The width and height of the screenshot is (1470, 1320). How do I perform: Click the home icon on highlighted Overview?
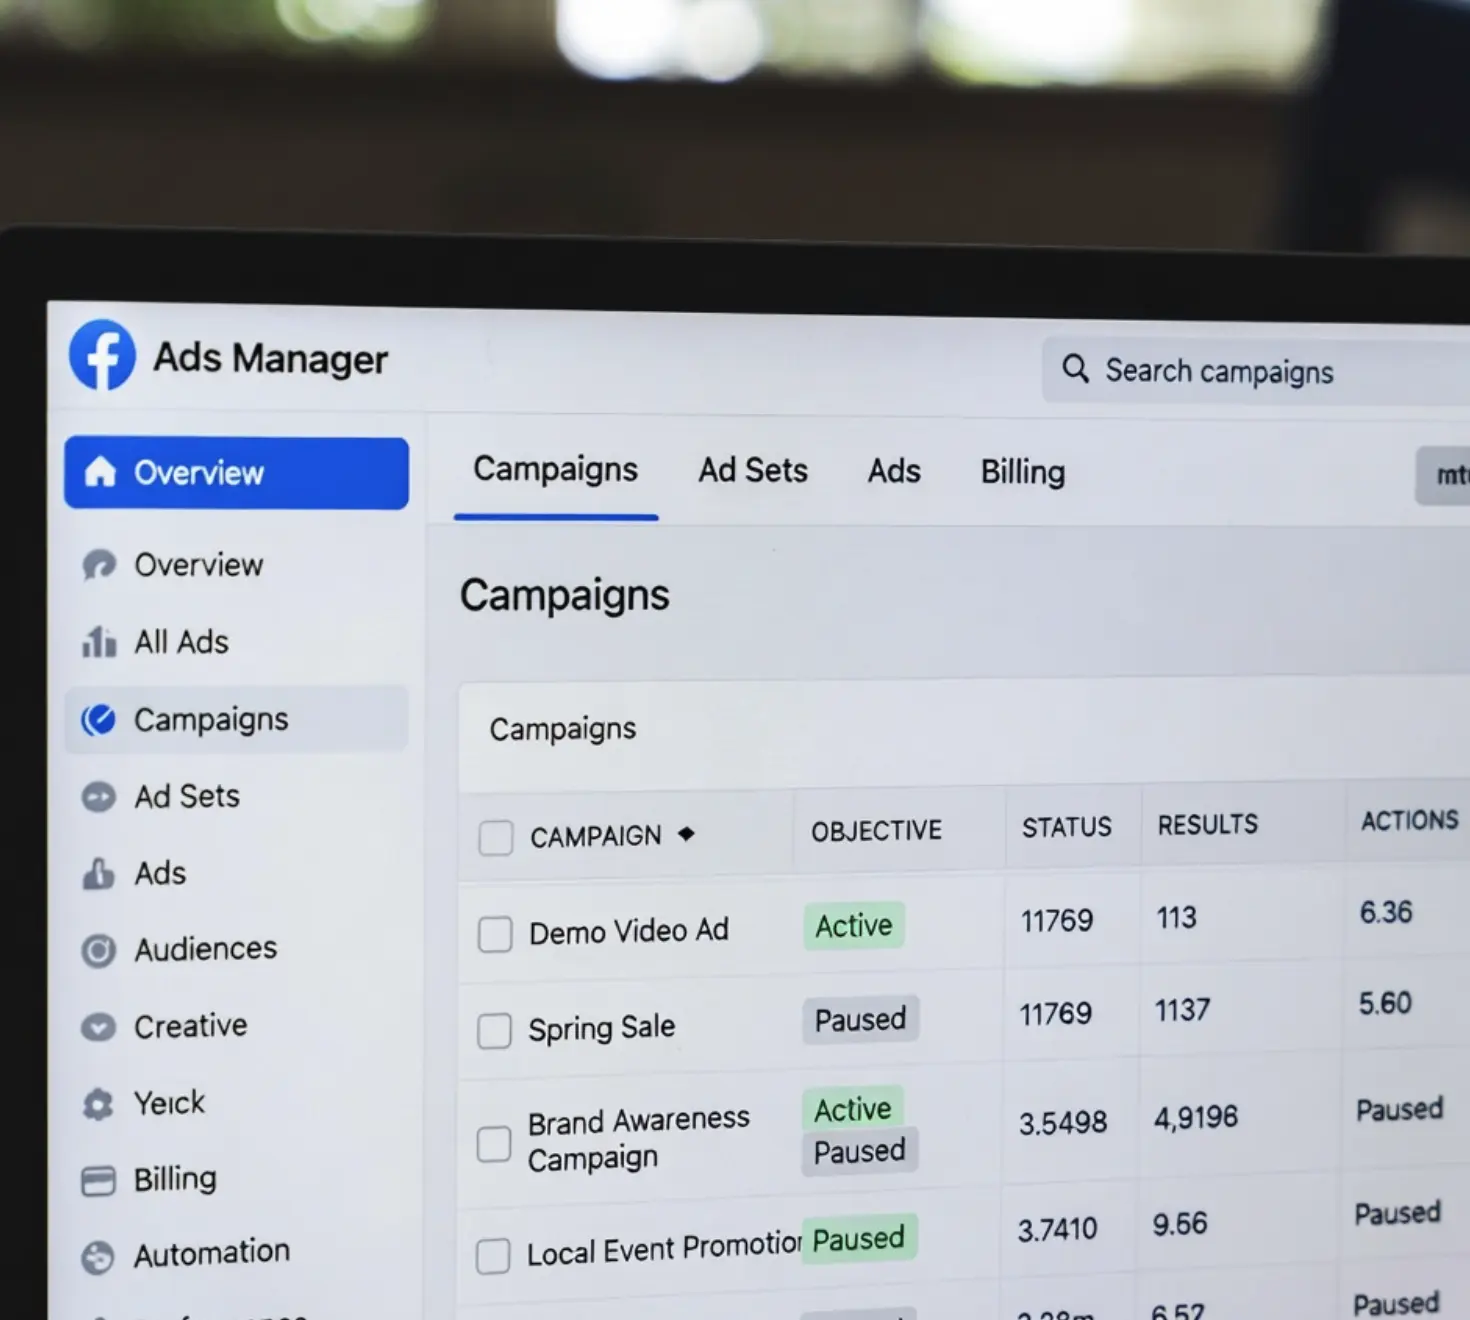click(100, 471)
